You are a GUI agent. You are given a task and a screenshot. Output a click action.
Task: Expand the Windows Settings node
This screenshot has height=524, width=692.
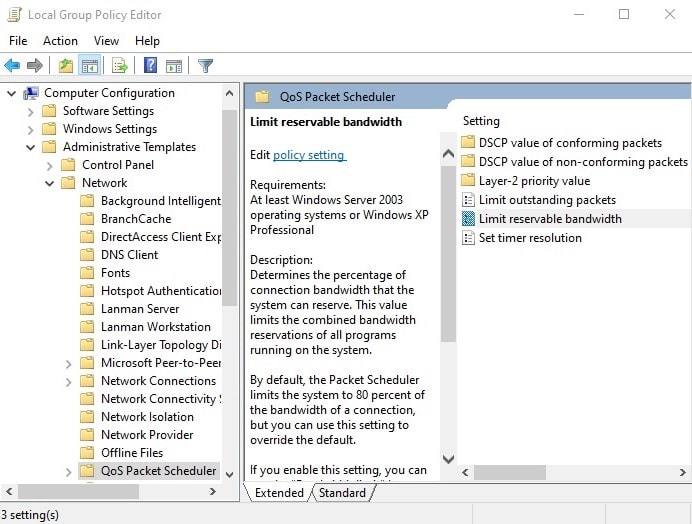click(x=30, y=130)
